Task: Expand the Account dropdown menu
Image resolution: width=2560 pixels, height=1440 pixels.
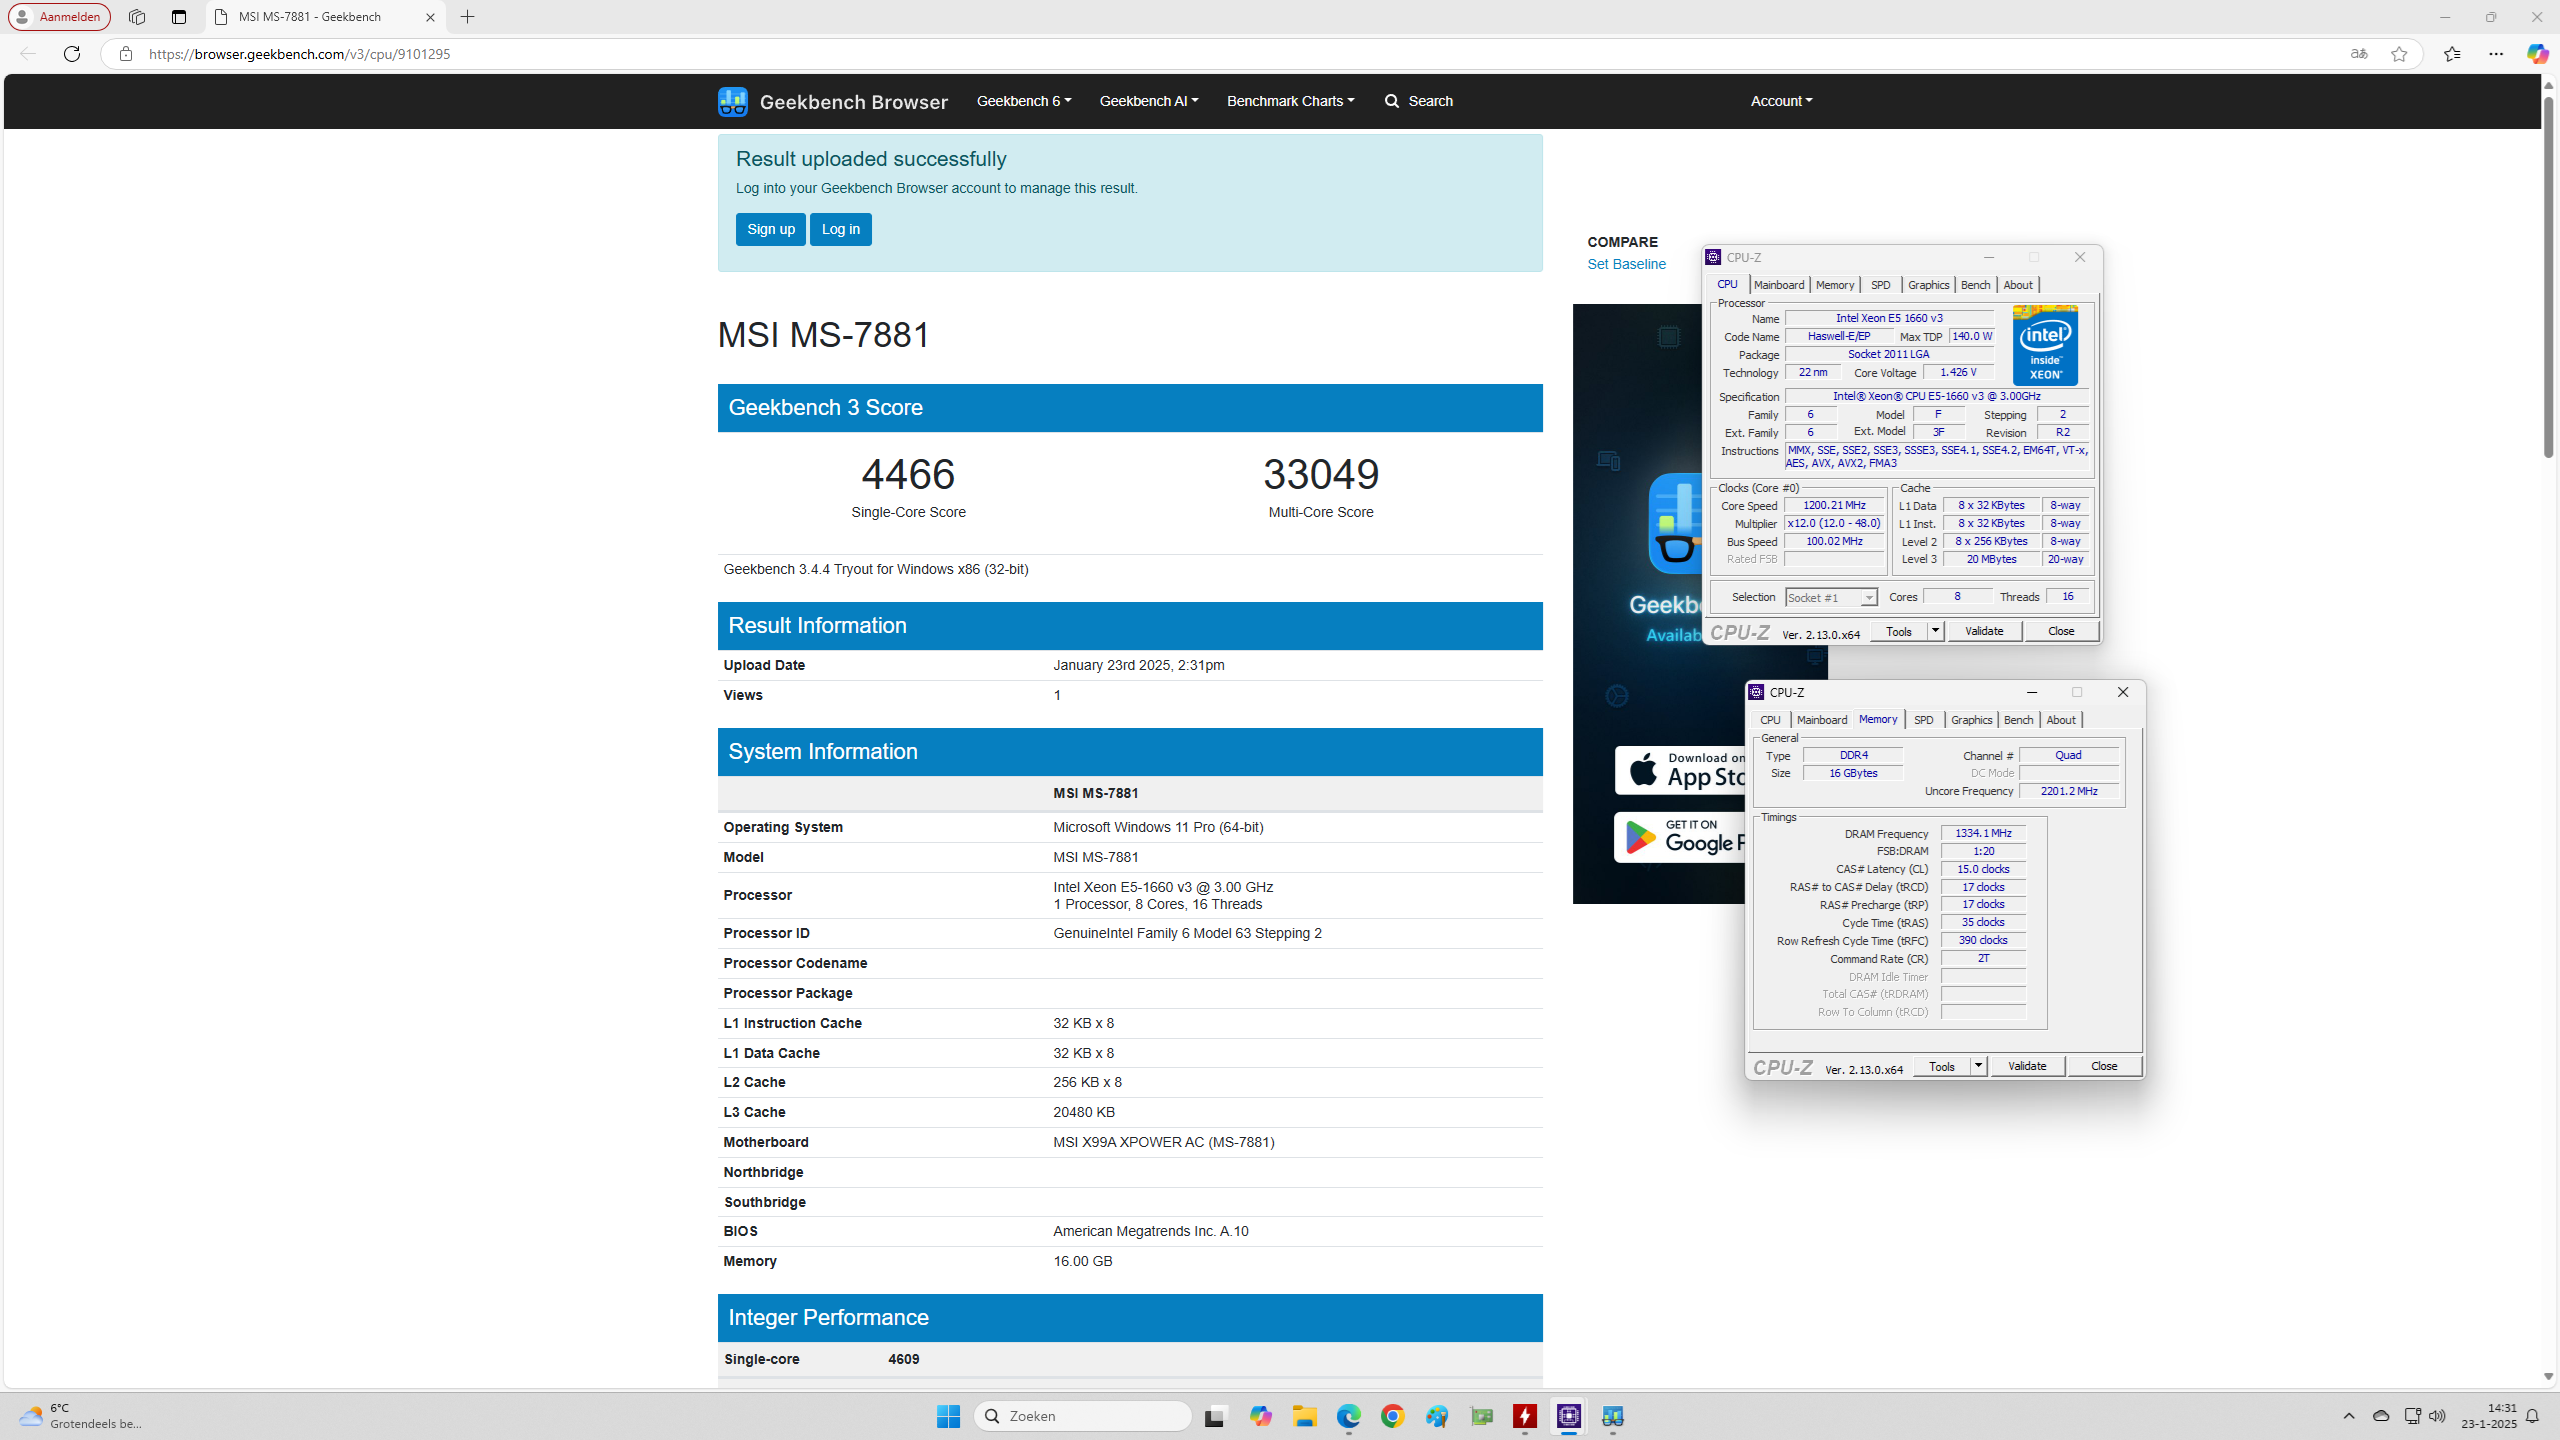Action: [1781, 101]
